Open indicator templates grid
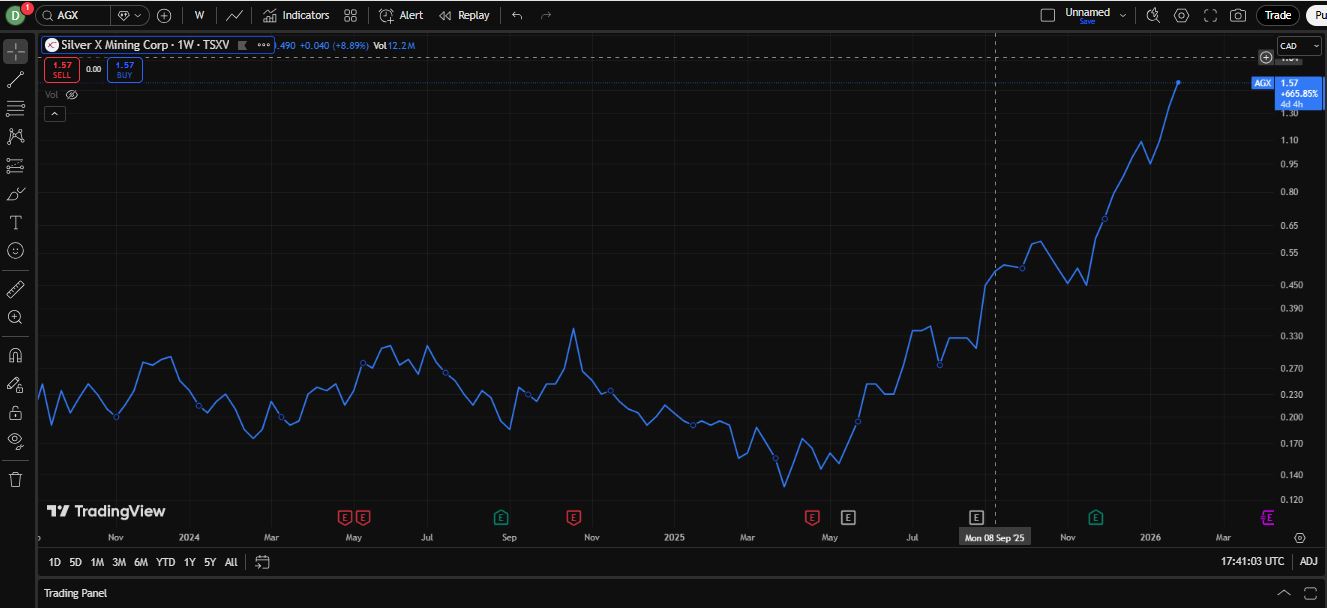The width and height of the screenshot is (1327, 608). point(350,15)
